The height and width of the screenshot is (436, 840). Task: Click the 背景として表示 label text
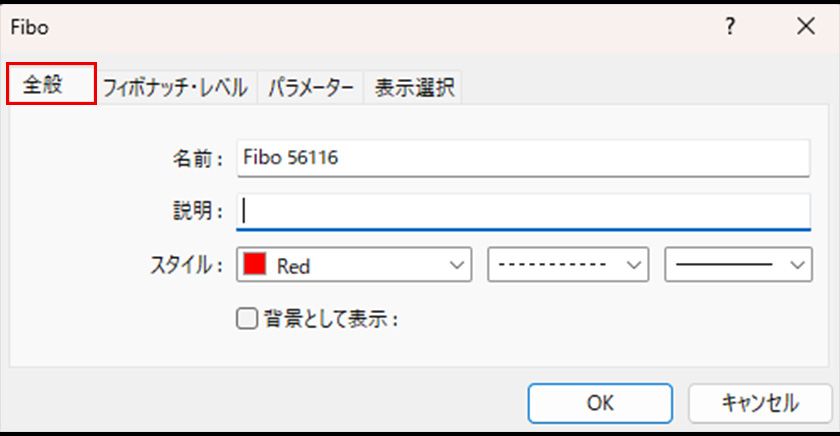click(x=330, y=320)
